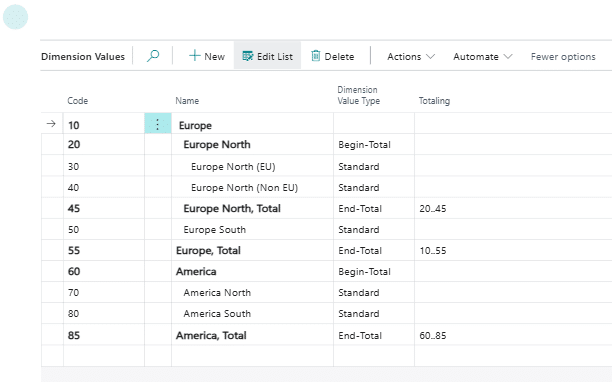The image size is (612, 382).
Task: Click the America name cell
Action: click(252, 272)
